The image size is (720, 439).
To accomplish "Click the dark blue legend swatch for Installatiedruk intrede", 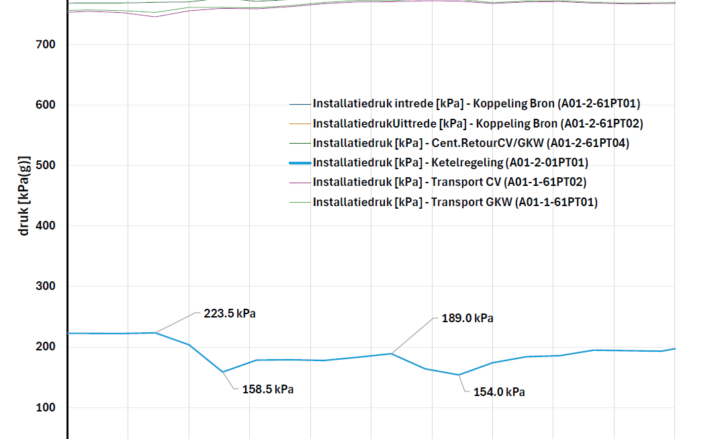I will (x=300, y=104).
